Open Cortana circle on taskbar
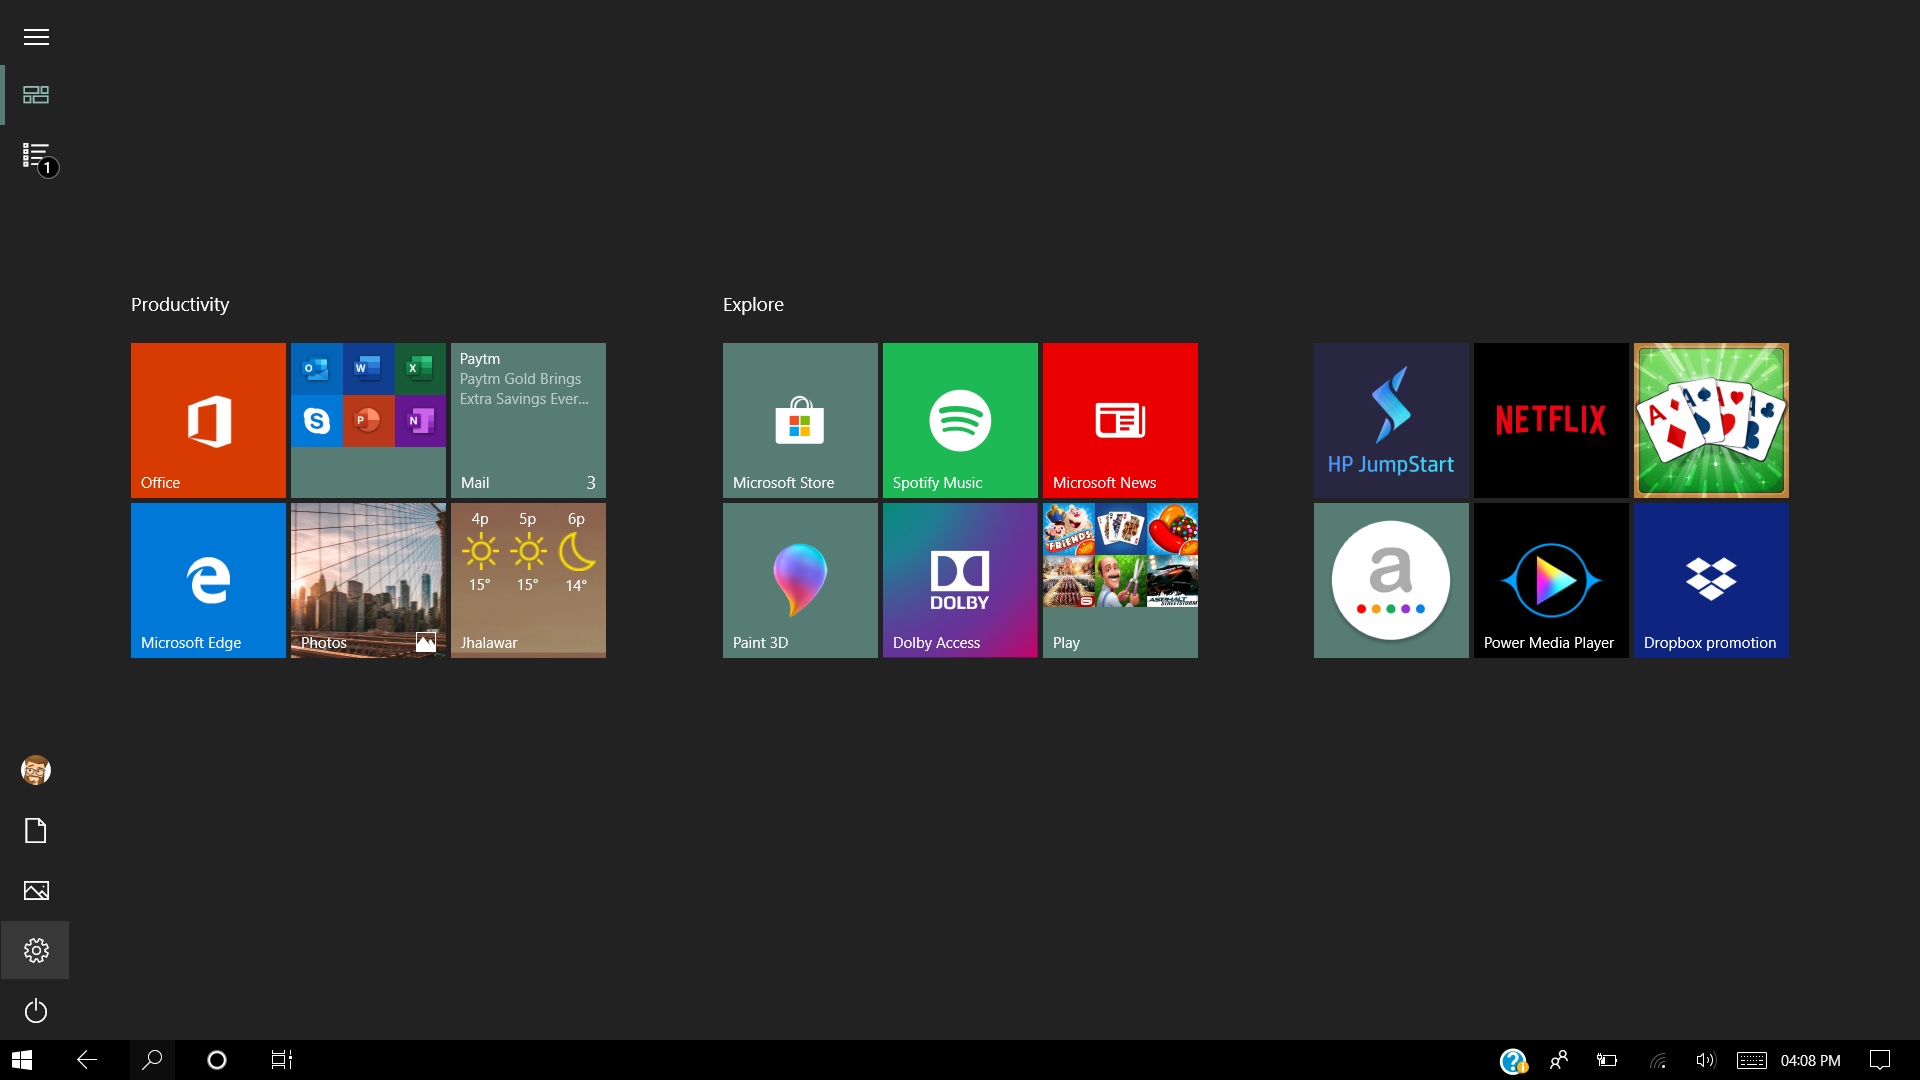 (217, 1060)
